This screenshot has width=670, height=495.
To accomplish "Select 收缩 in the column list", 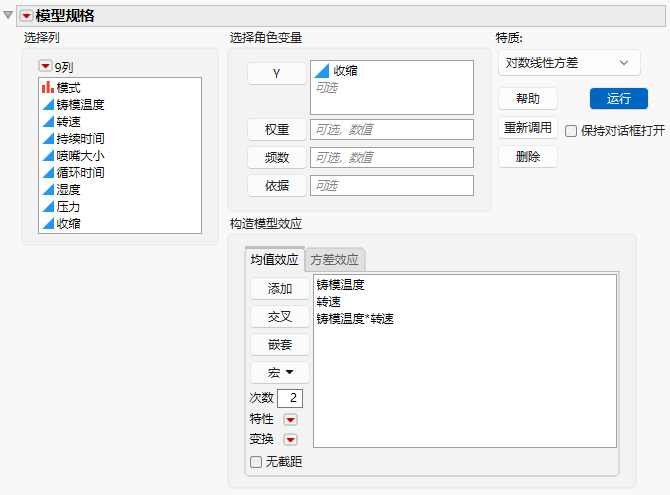I will (x=68, y=223).
